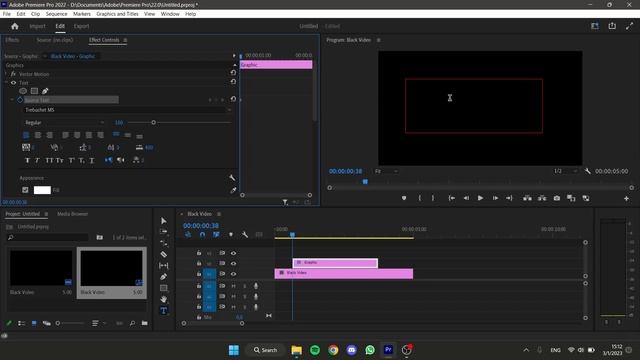Switch to the Media Browser tab
The height and width of the screenshot is (360, 640).
(x=72, y=214)
